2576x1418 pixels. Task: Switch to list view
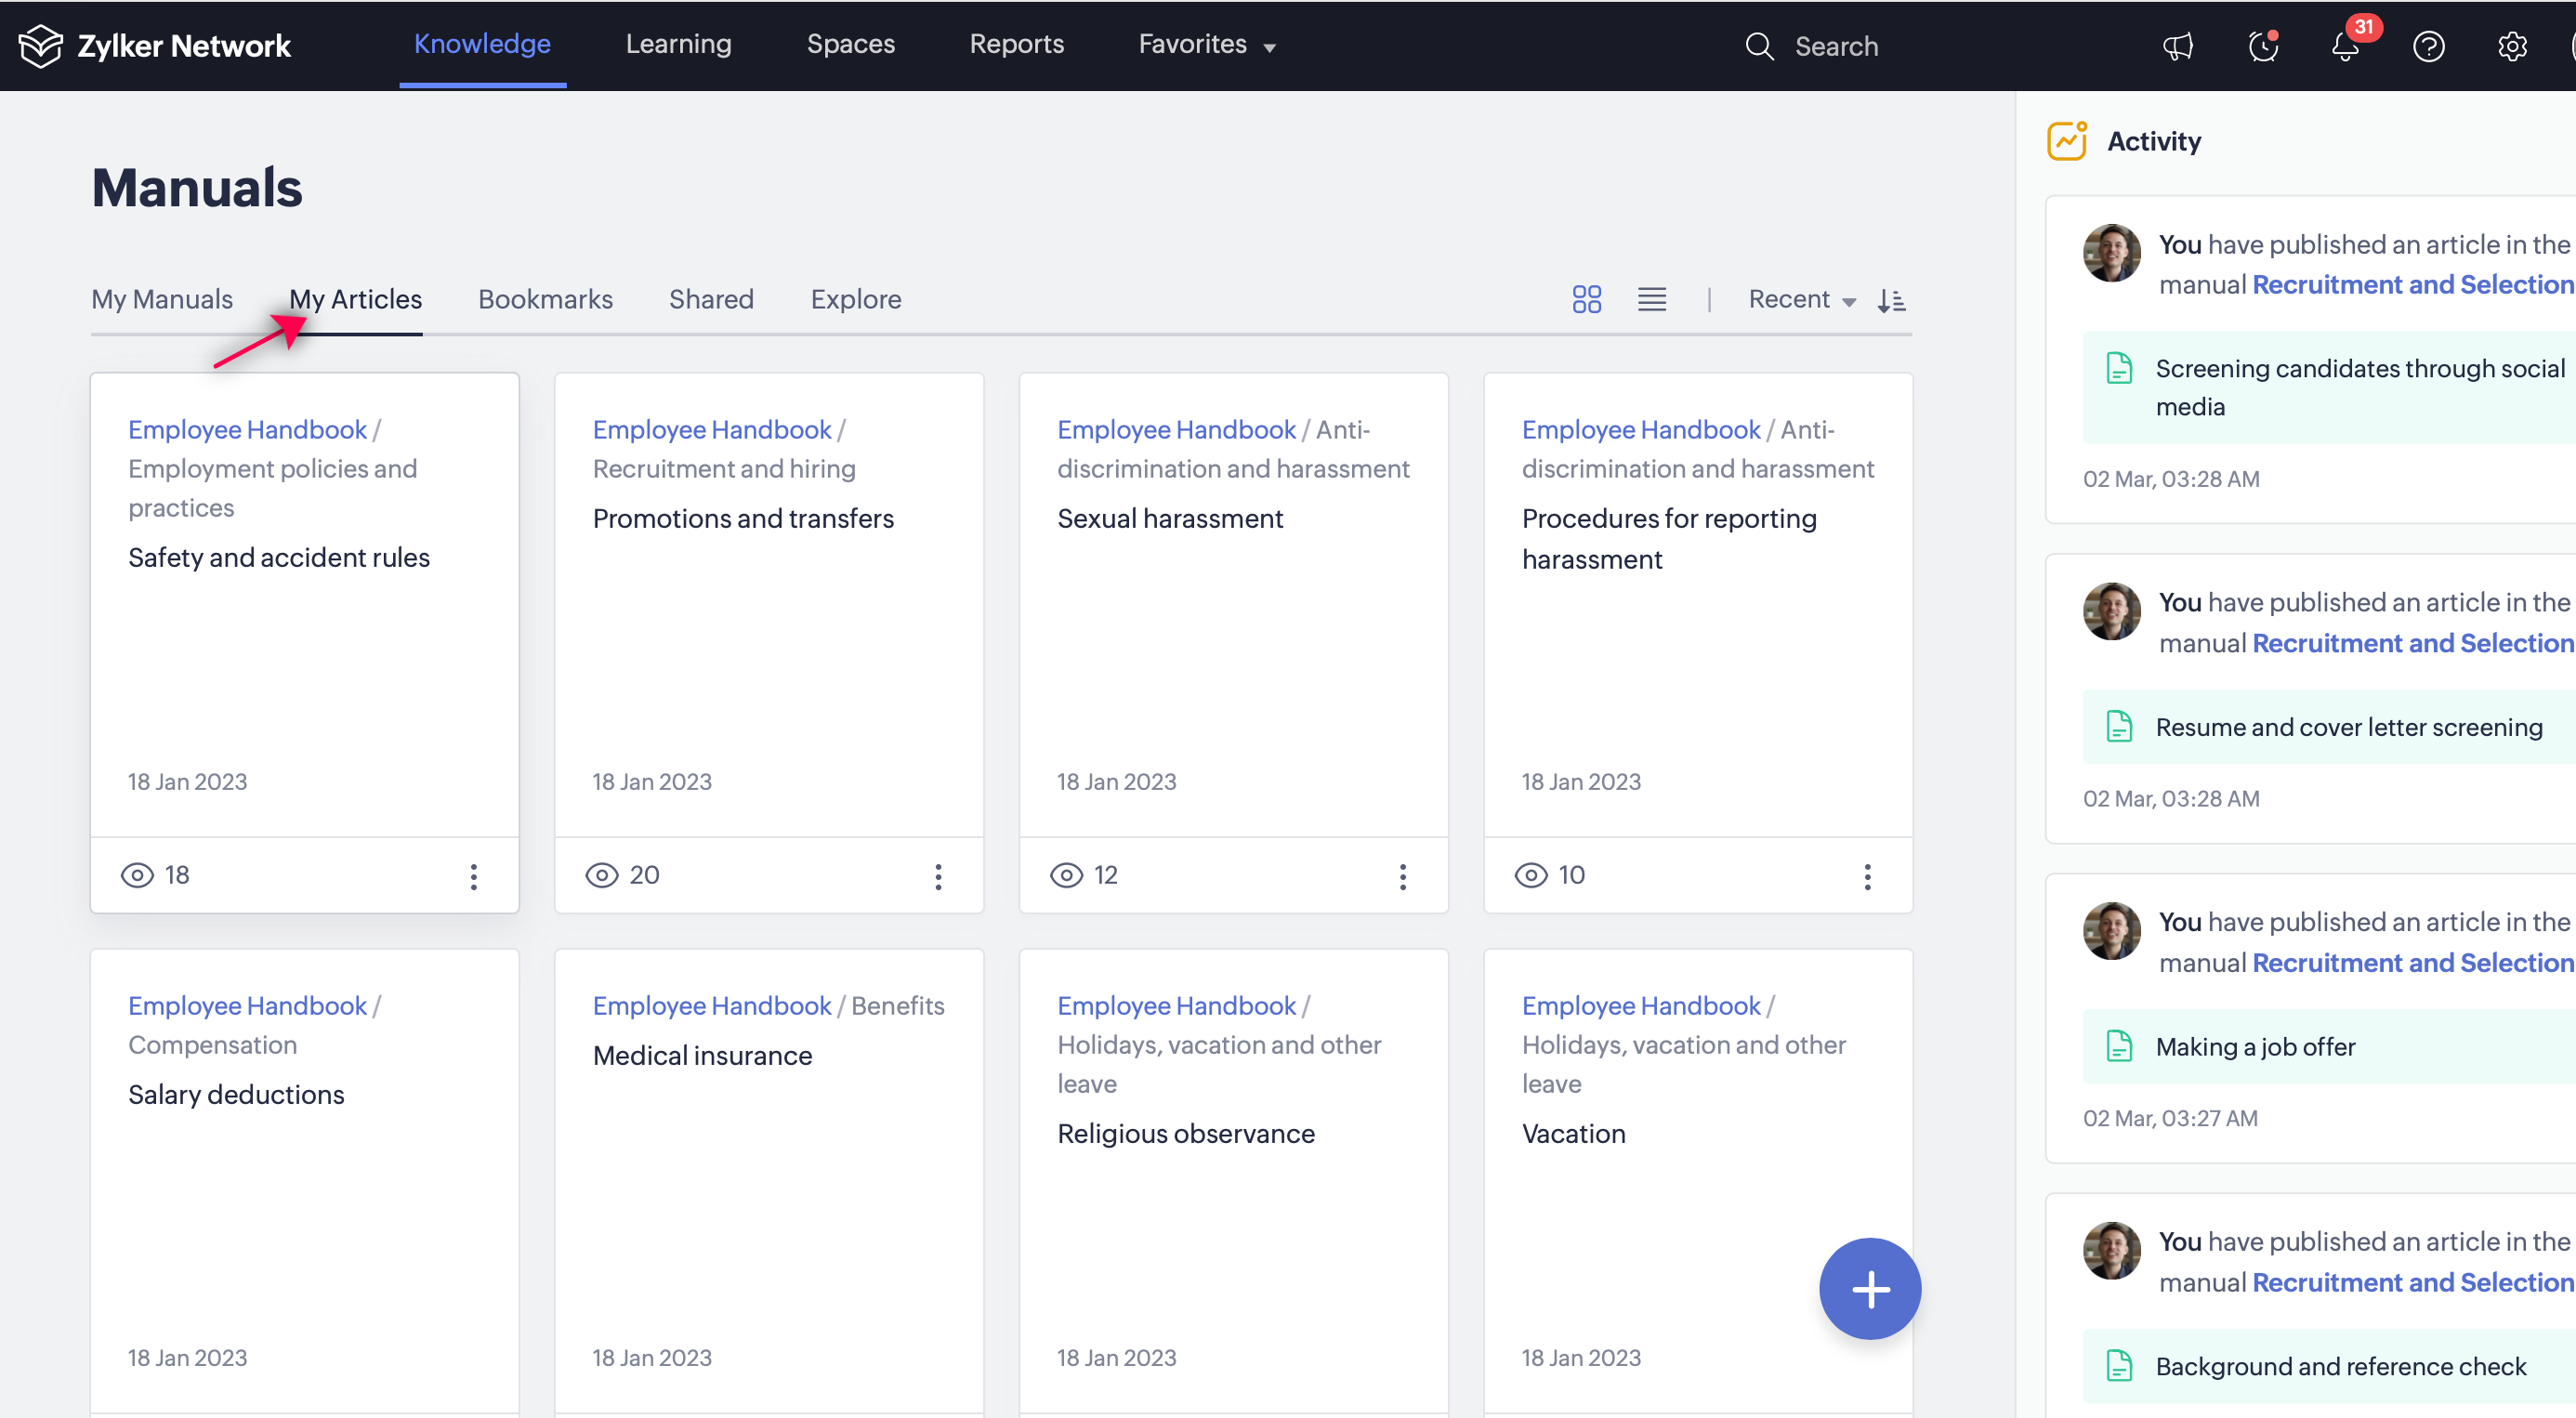click(1651, 300)
